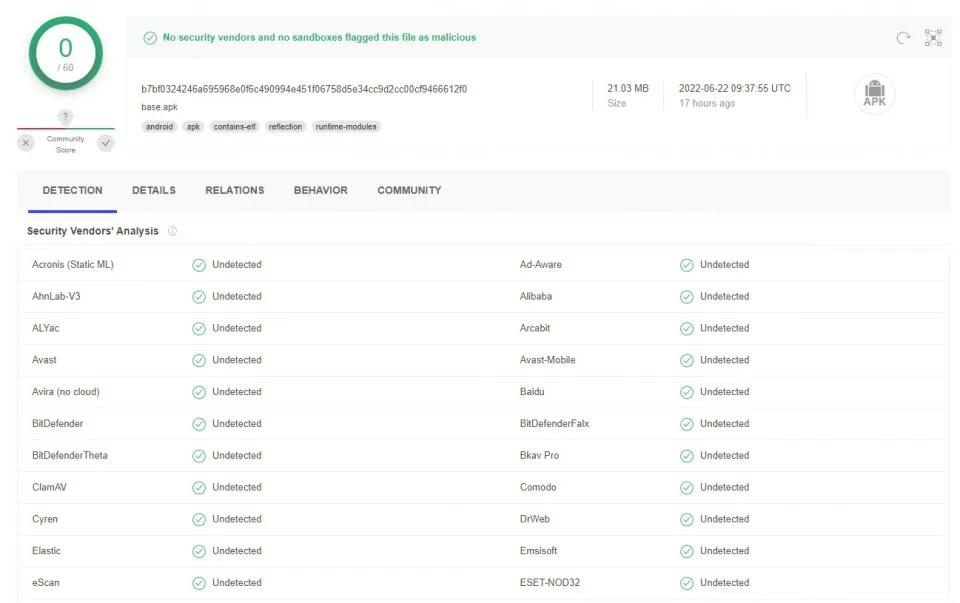Click the Bkav Pro vendor name
This screenshot has width=960, height=603.
pyautogui.click(x=539, y=456)
